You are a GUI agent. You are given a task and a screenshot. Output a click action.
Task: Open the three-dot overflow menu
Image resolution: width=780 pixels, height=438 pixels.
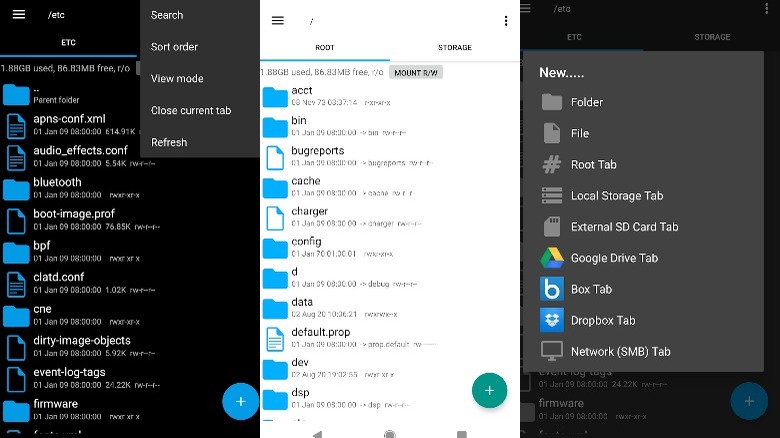pos(506,21)
